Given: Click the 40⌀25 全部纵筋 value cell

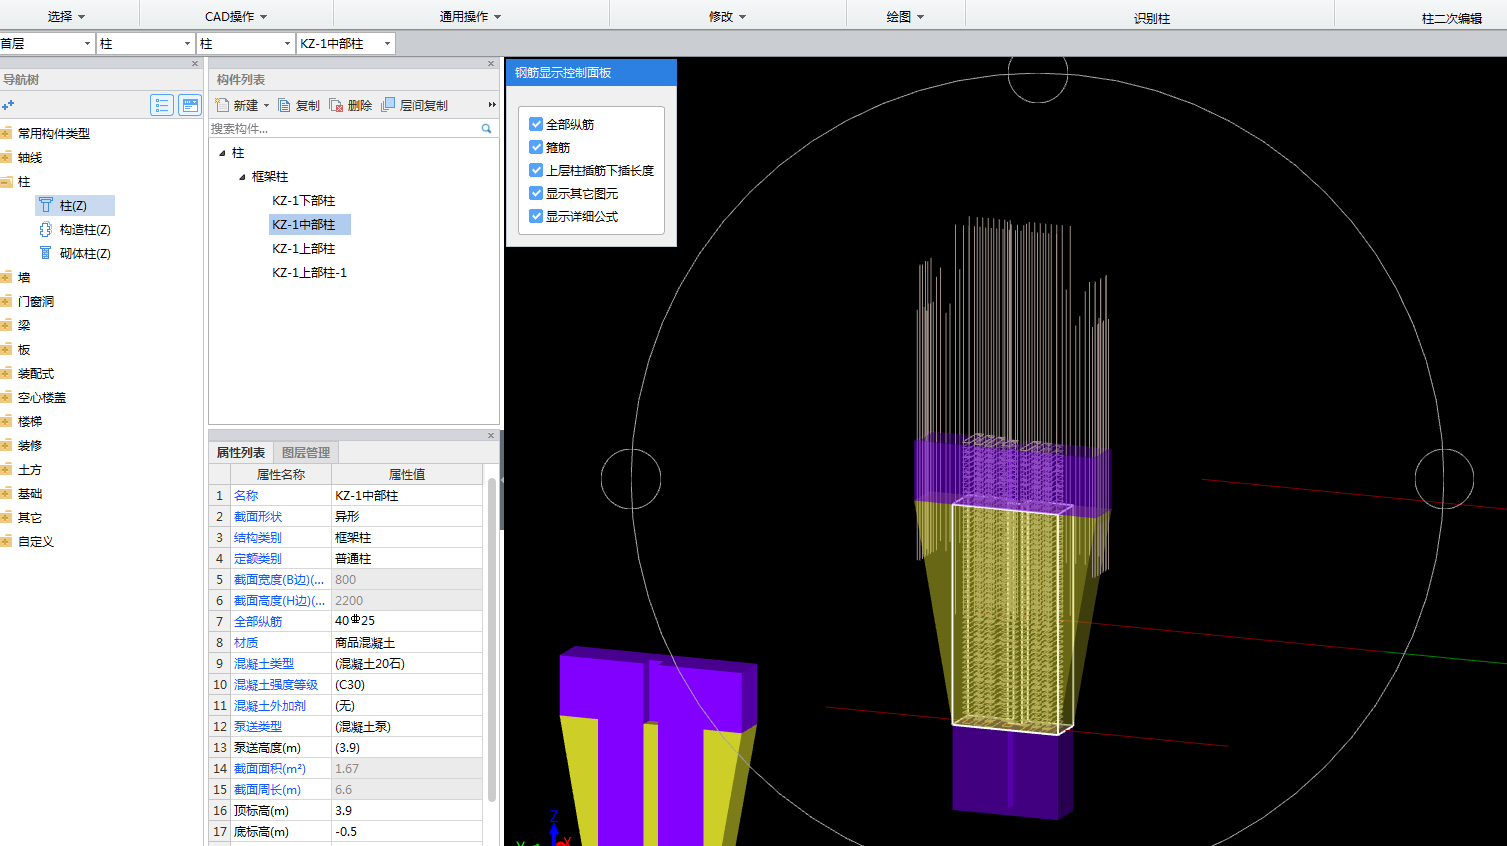Looking at the screenshot, I should (407, 622).
